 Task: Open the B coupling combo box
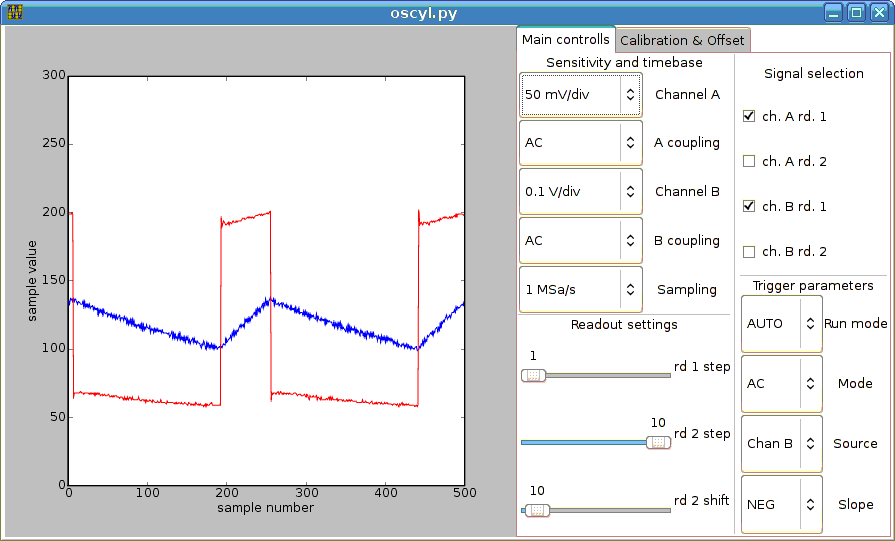(580, 241)
